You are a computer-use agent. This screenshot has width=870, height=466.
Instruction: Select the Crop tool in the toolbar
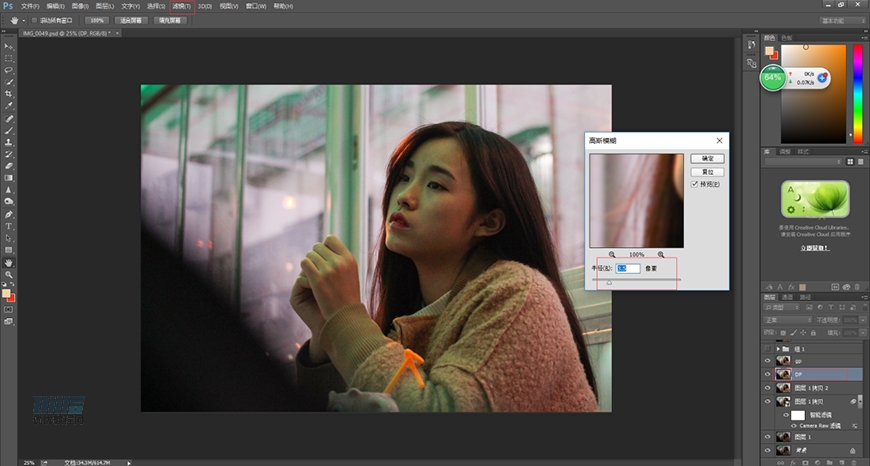coord(9,93)
